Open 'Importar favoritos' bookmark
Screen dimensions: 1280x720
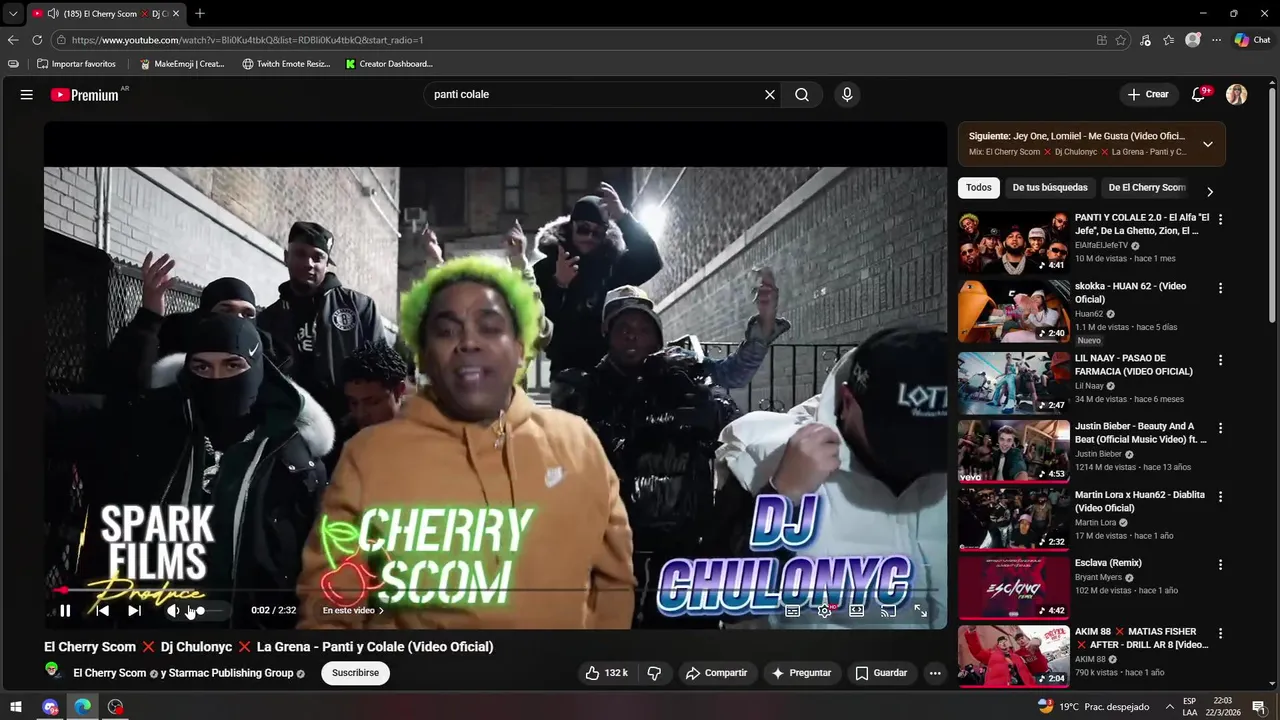[76, 64]
